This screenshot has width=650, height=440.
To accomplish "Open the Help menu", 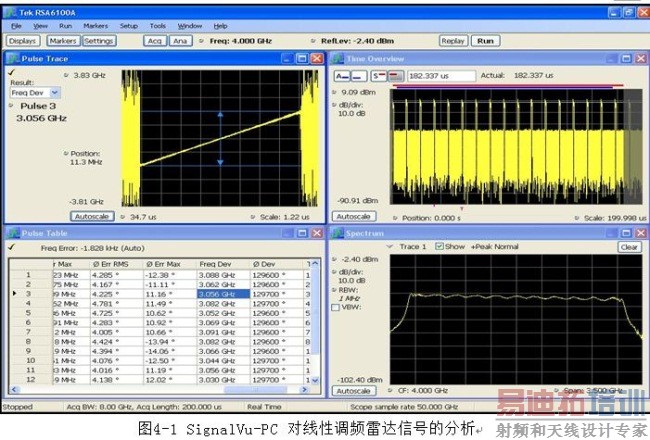I will (221, 26).
